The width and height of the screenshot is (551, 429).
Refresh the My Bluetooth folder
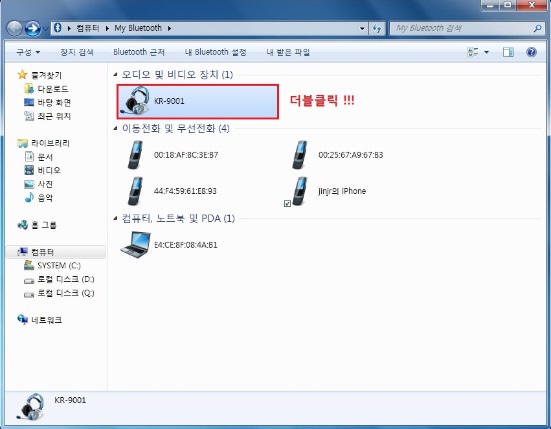(377, 28)
